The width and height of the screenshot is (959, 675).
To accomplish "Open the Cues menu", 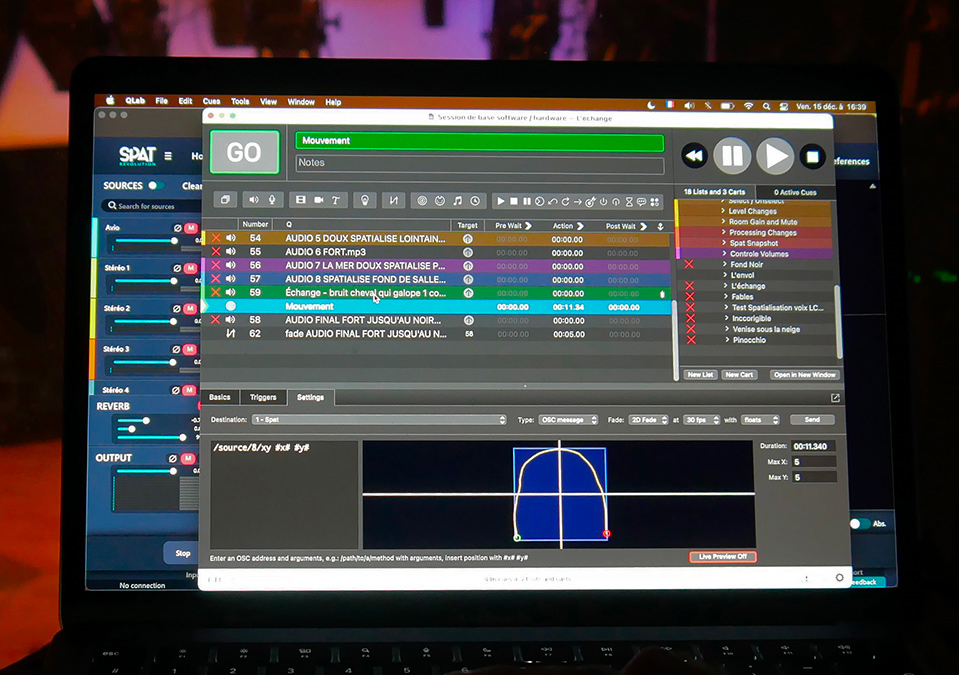I will click(x=212, y=101).
